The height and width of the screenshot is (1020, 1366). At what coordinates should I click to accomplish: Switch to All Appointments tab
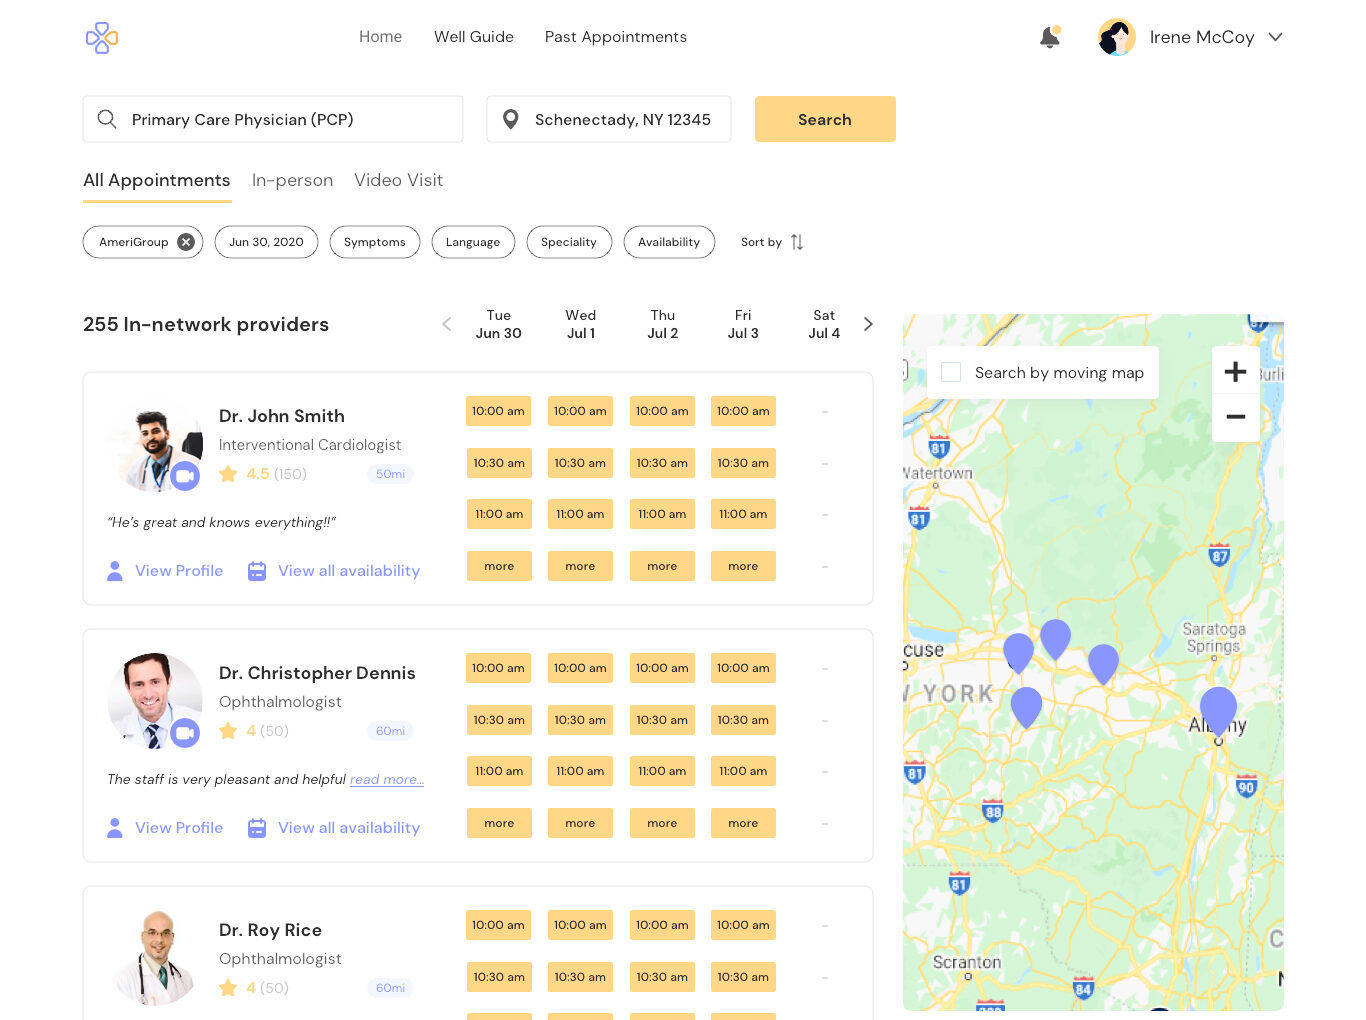click(x=157, y=180)
